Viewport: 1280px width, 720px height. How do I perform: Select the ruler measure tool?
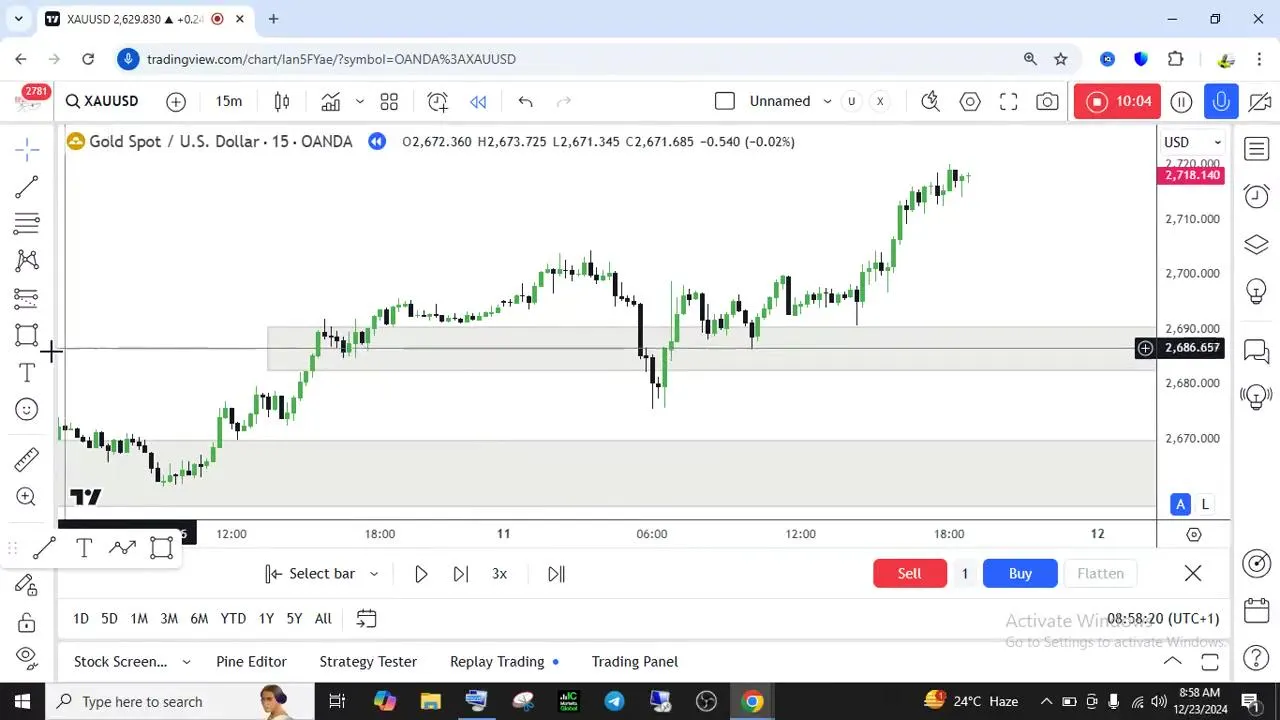point(27,460)
